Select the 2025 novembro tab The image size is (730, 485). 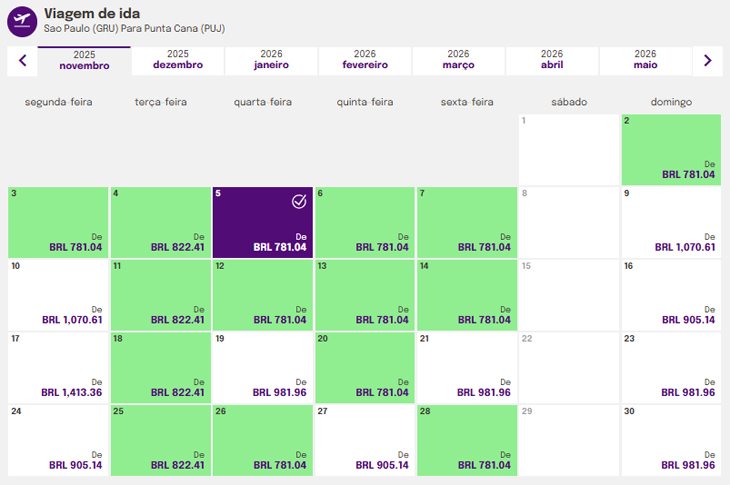pyautogui.click(x=84, y=60)
